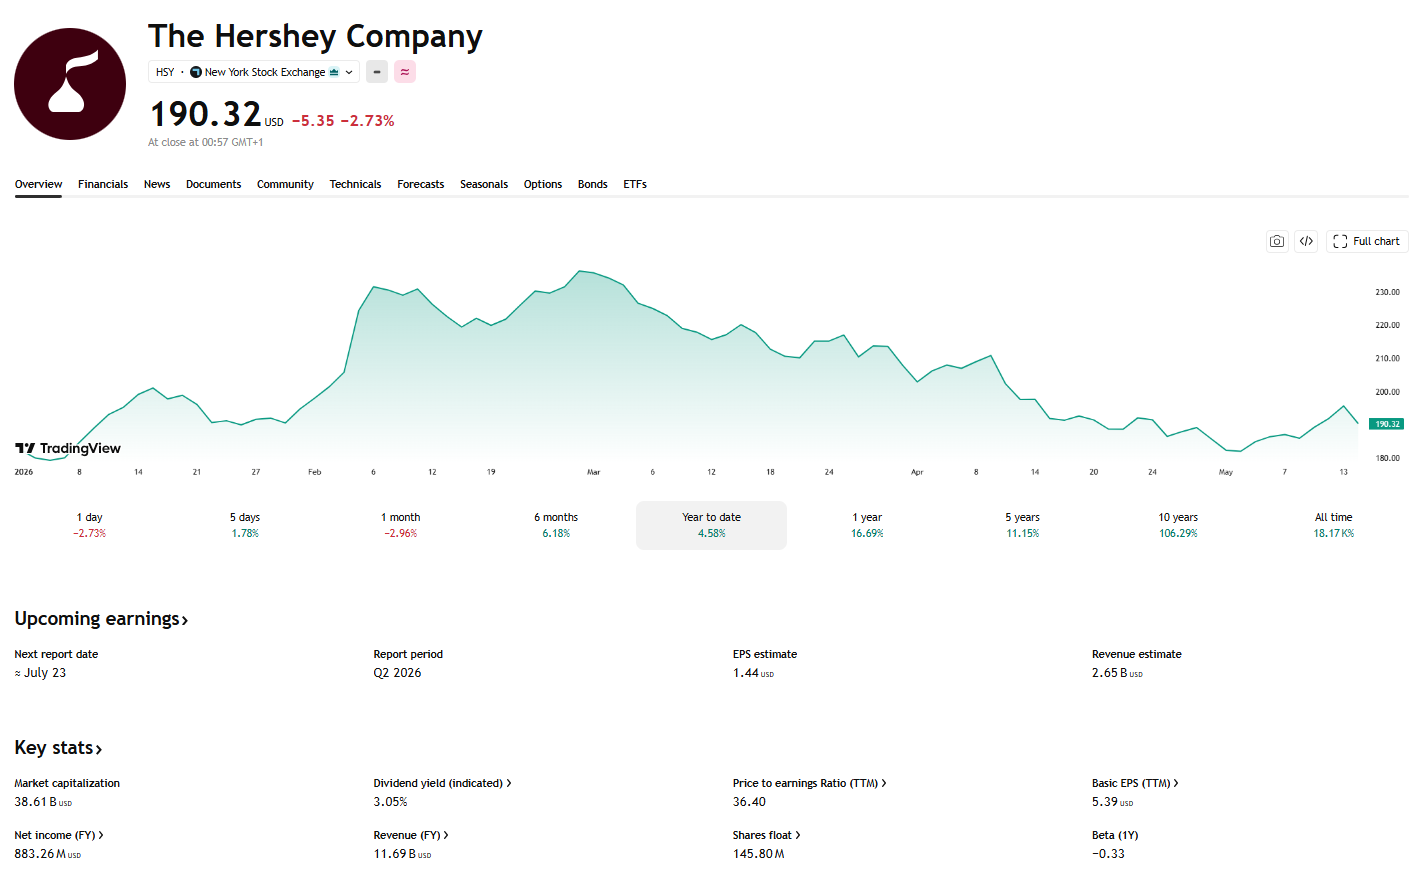View the Forecasts tab

point(420,184)
